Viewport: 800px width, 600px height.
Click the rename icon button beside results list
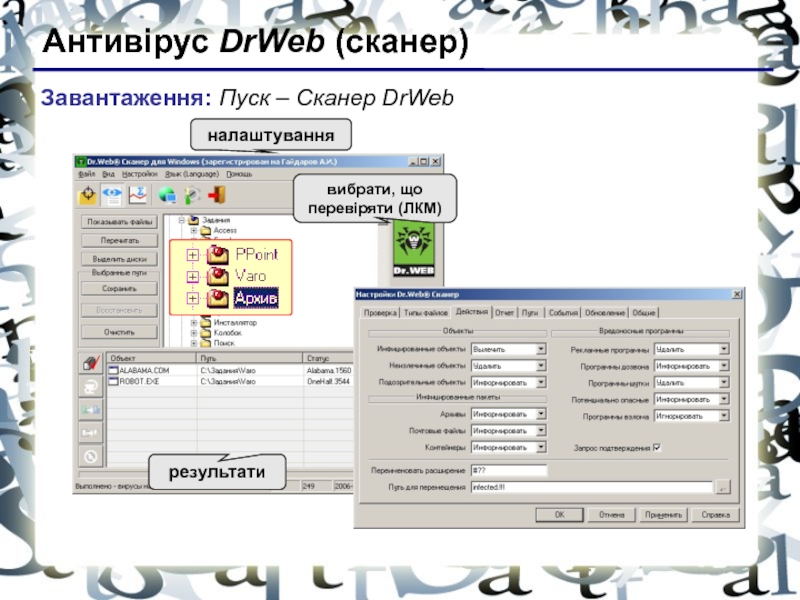coord(91,410)
